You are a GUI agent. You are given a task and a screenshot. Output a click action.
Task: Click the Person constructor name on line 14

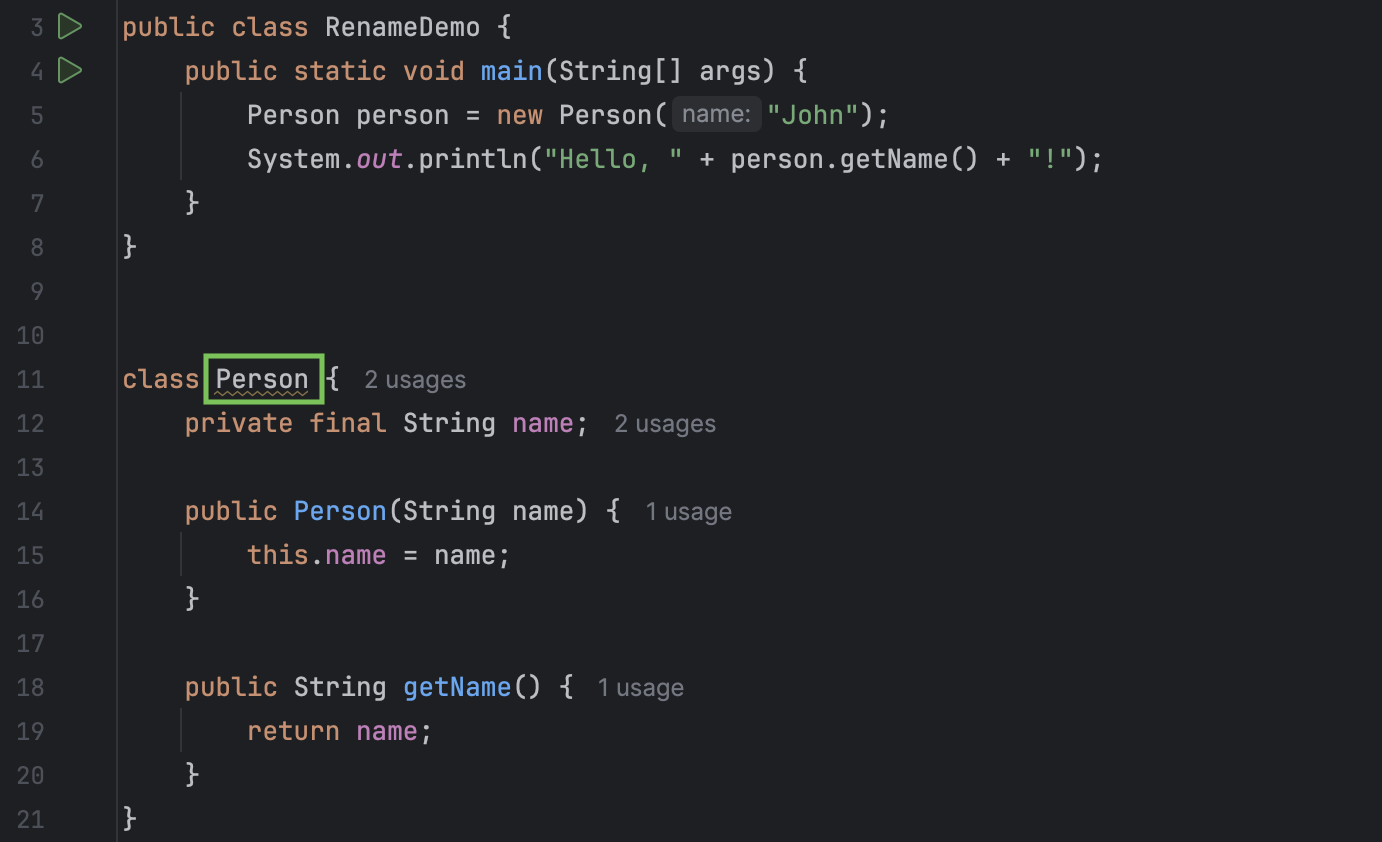[x=340, y=511]
